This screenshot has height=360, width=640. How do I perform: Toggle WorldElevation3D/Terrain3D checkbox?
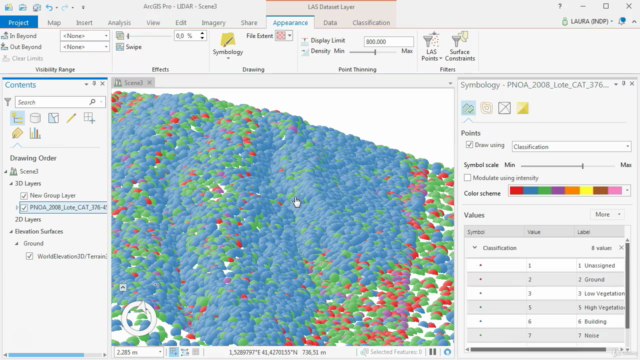coord(29,256)
